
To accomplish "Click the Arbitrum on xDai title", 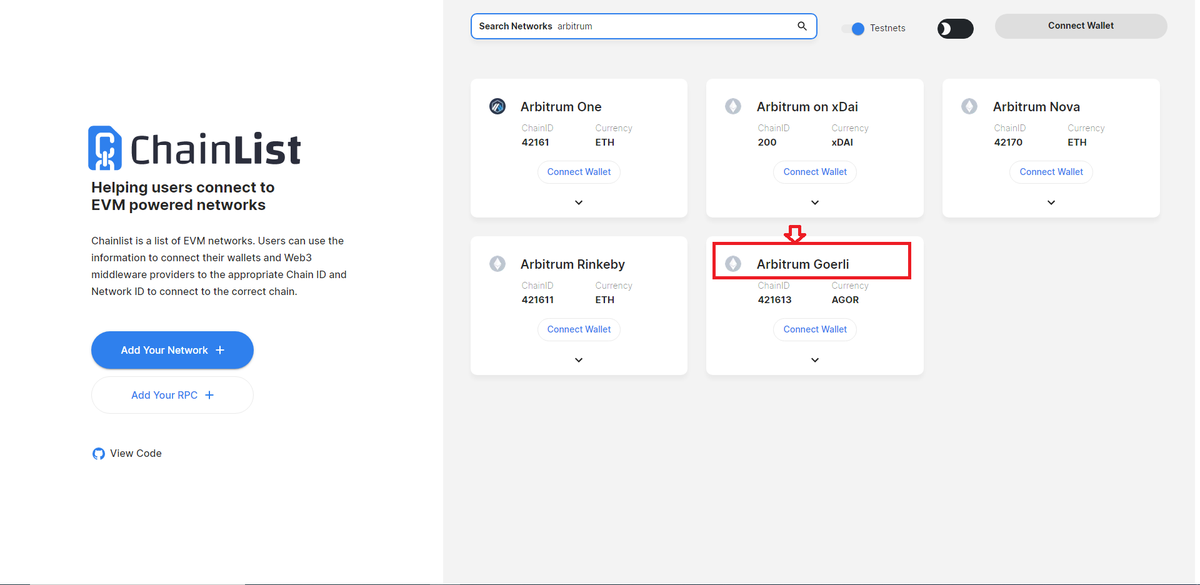I will (x=807, y=107).
